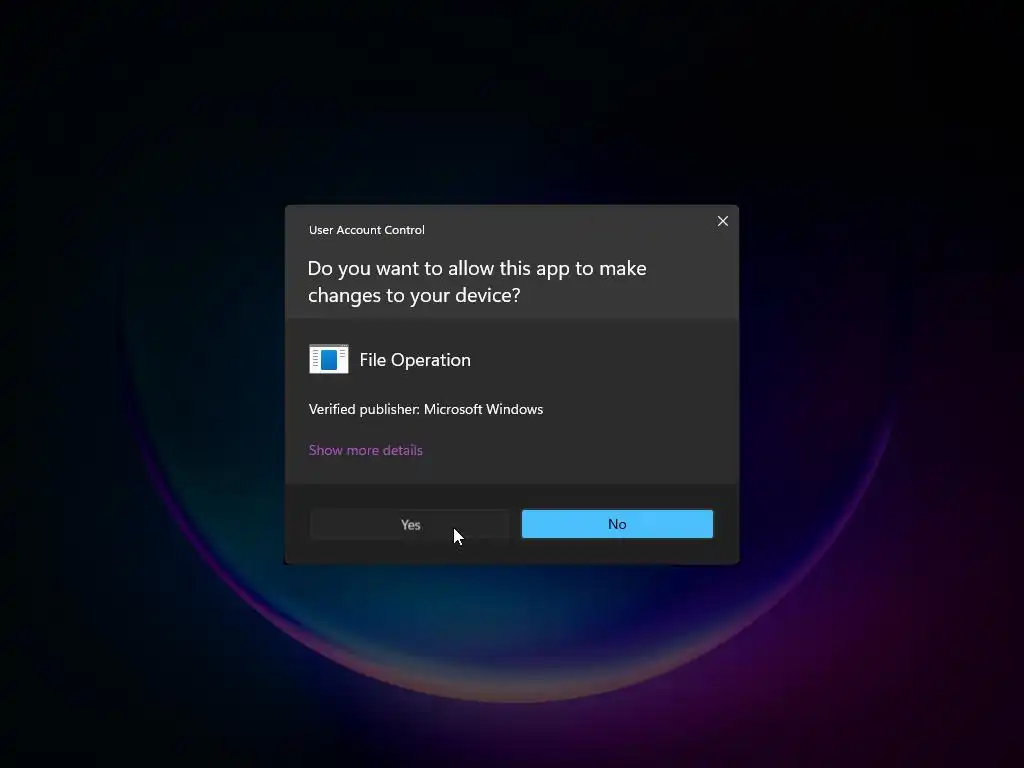The height and width of the screenshot is (768, 1024).
Task: Select the File Operation app name text
Action: (x=415, y=360)
